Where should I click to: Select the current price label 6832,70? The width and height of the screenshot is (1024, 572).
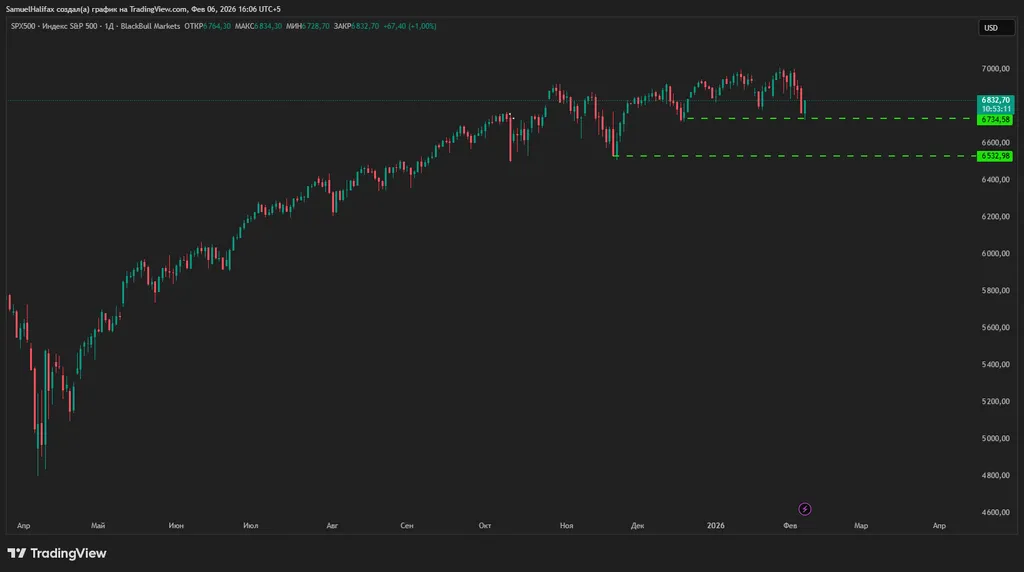pyautogui.click(x=995, y=101)
